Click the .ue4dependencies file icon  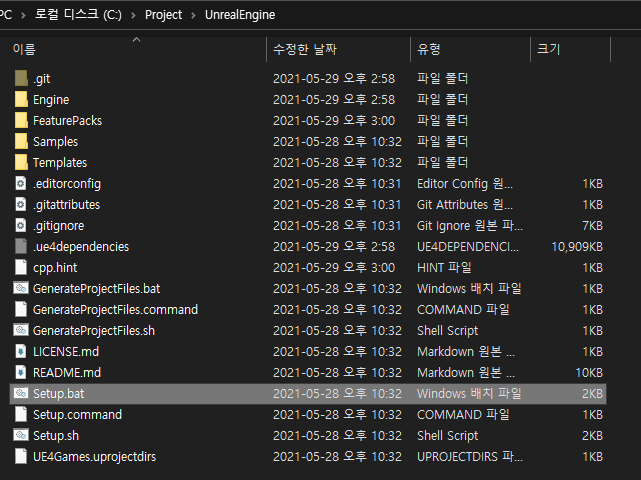(21, 247)
